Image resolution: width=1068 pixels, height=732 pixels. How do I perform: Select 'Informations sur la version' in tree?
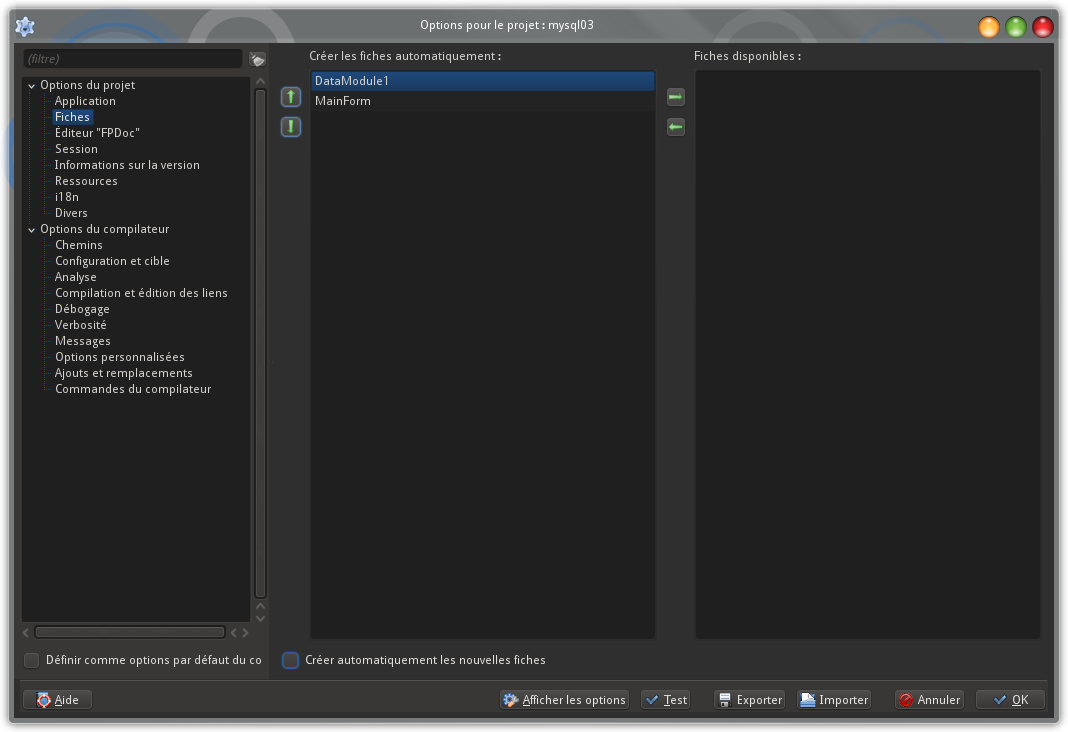(x=127, y=165)
